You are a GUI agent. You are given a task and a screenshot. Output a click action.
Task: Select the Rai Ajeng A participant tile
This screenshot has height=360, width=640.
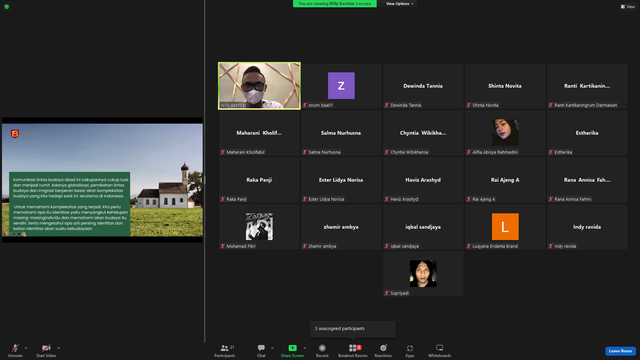505,180
